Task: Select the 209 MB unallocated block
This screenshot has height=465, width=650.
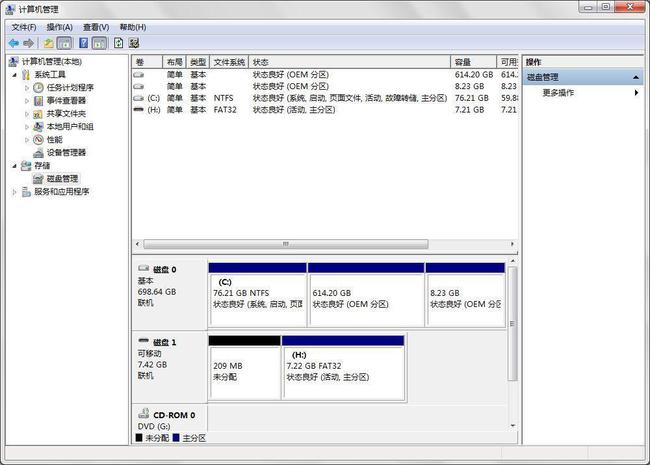Action: point(245,368)
